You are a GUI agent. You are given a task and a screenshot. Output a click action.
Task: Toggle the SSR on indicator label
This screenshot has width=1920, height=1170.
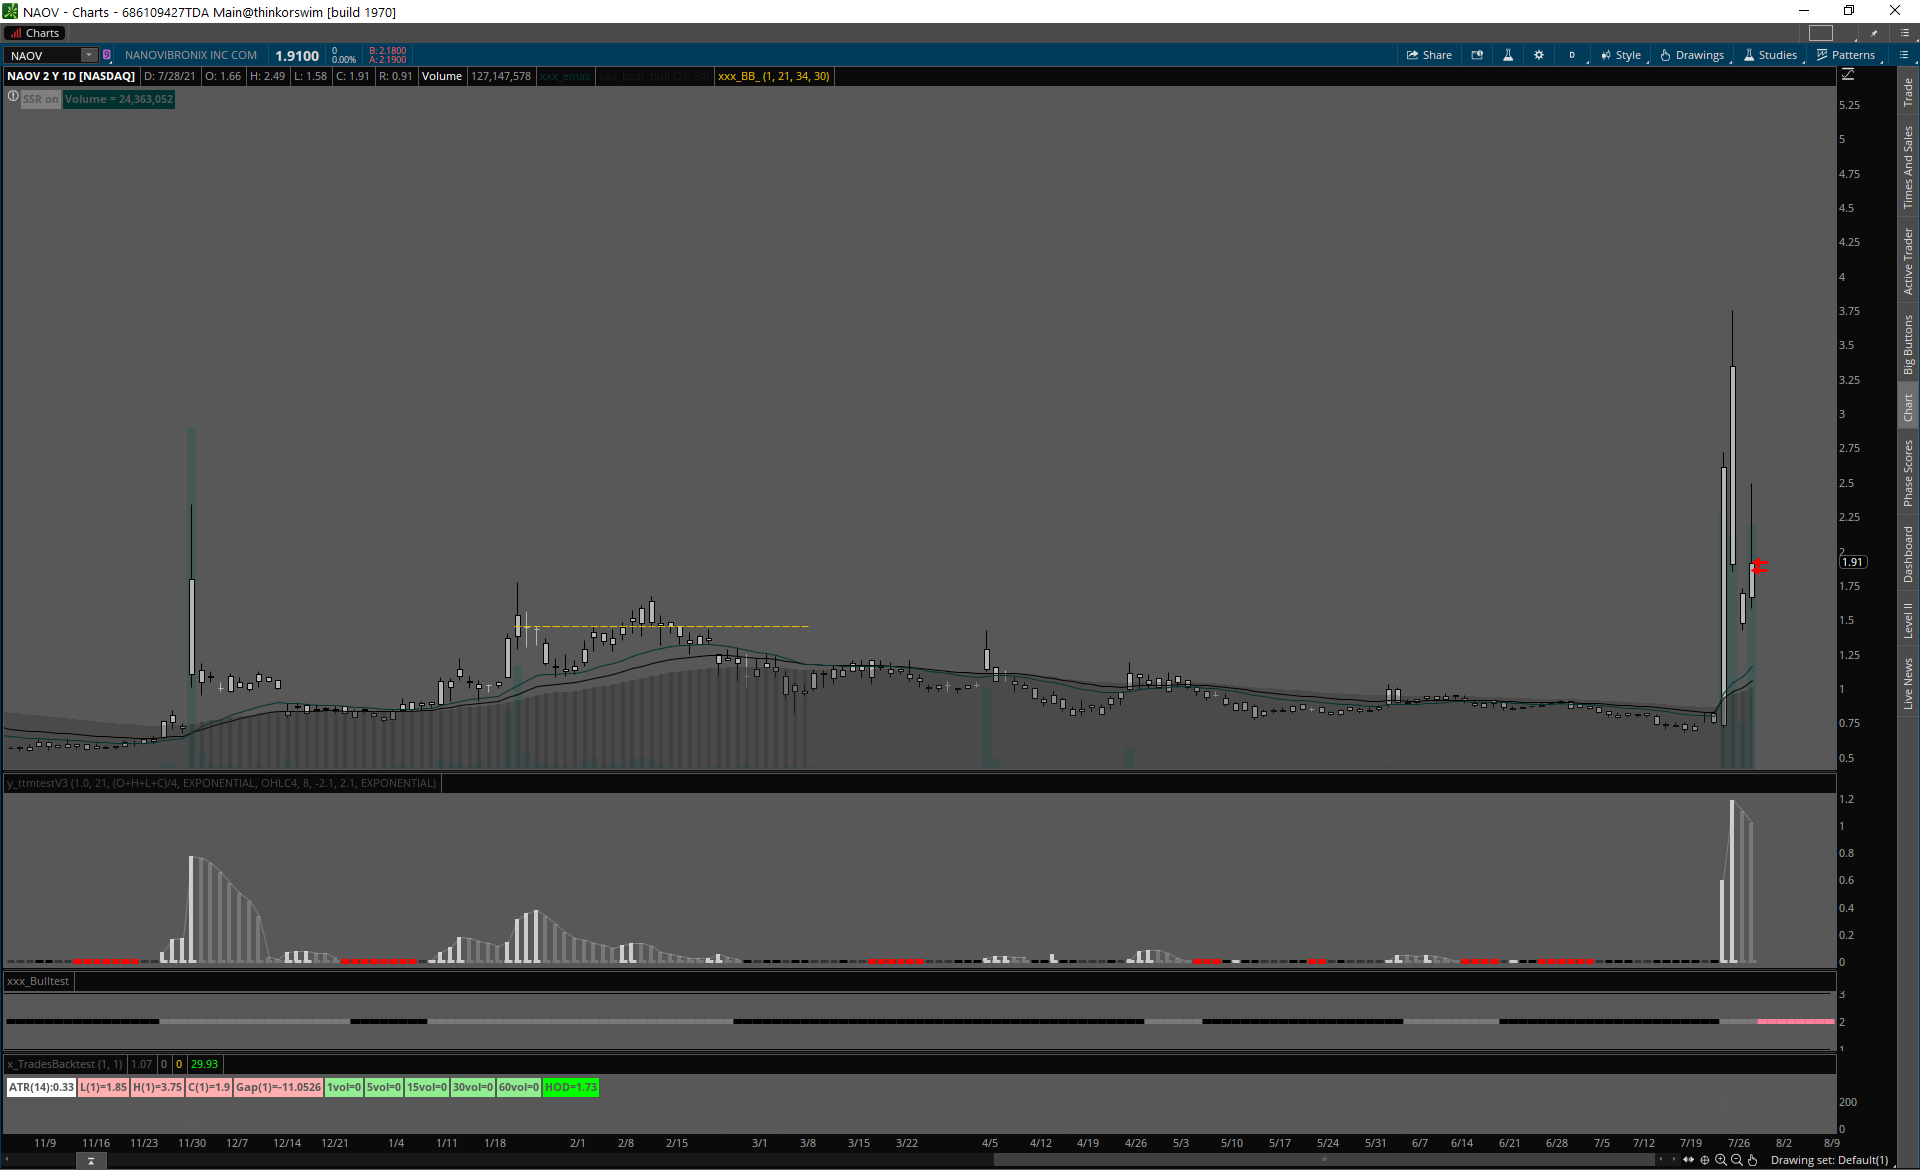pyautogui.click(x=41, y=99)
